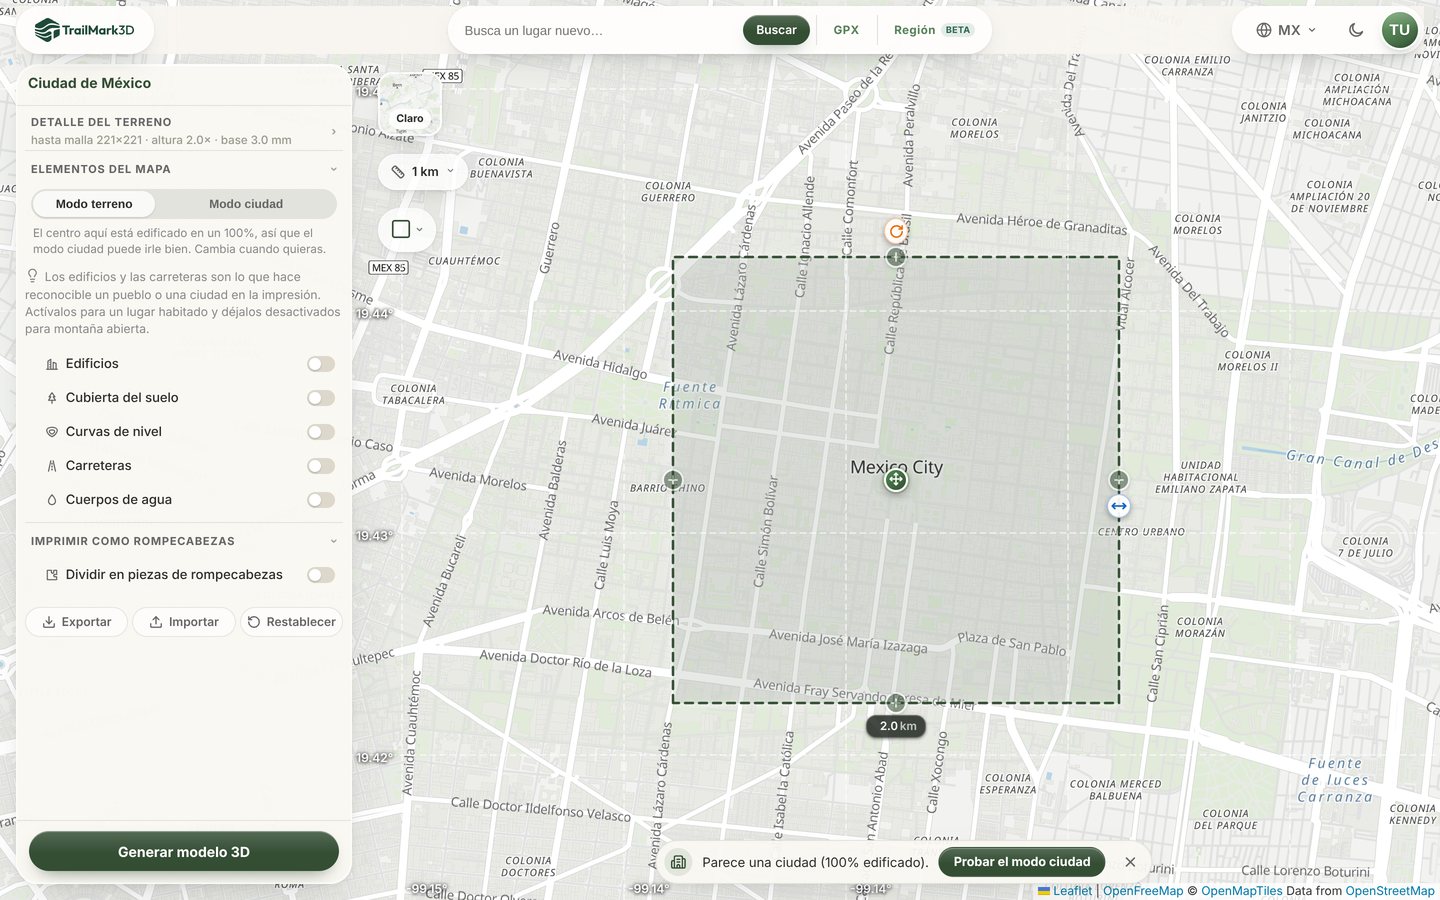Click the horizontal resize handle on right edge

click(x=1119, y=506)
